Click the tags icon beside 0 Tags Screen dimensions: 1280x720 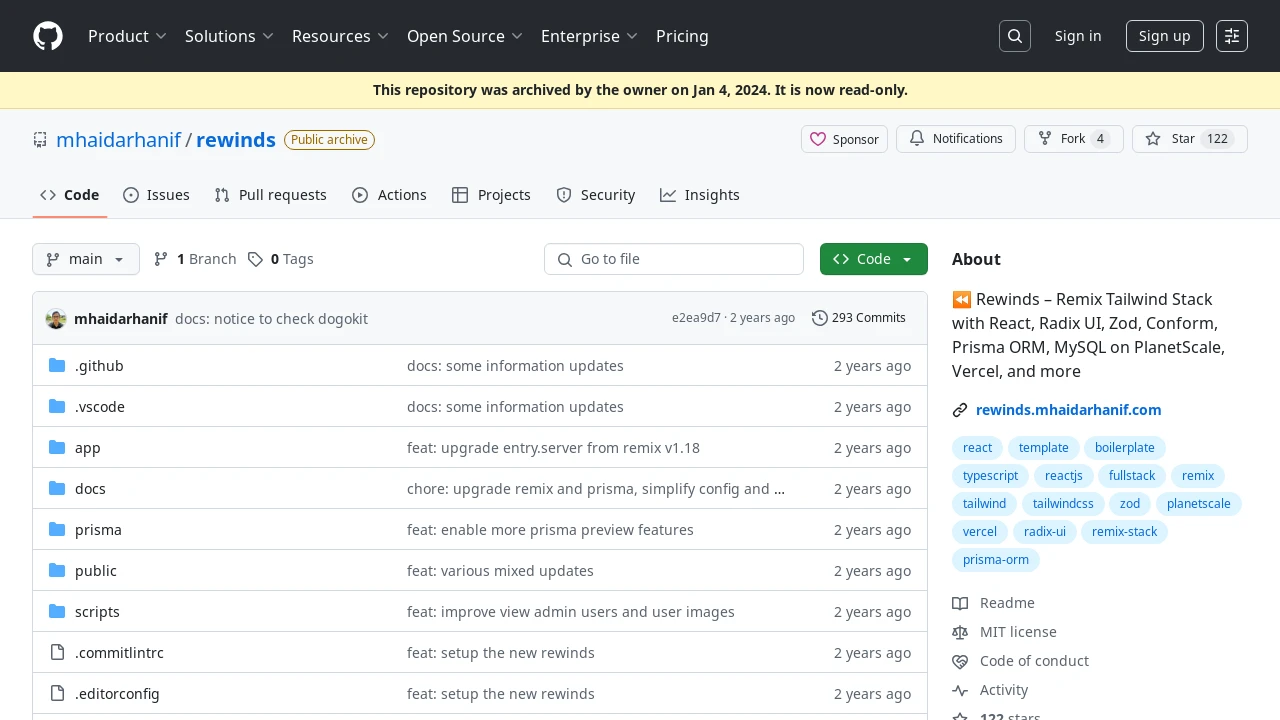[256, 259]
